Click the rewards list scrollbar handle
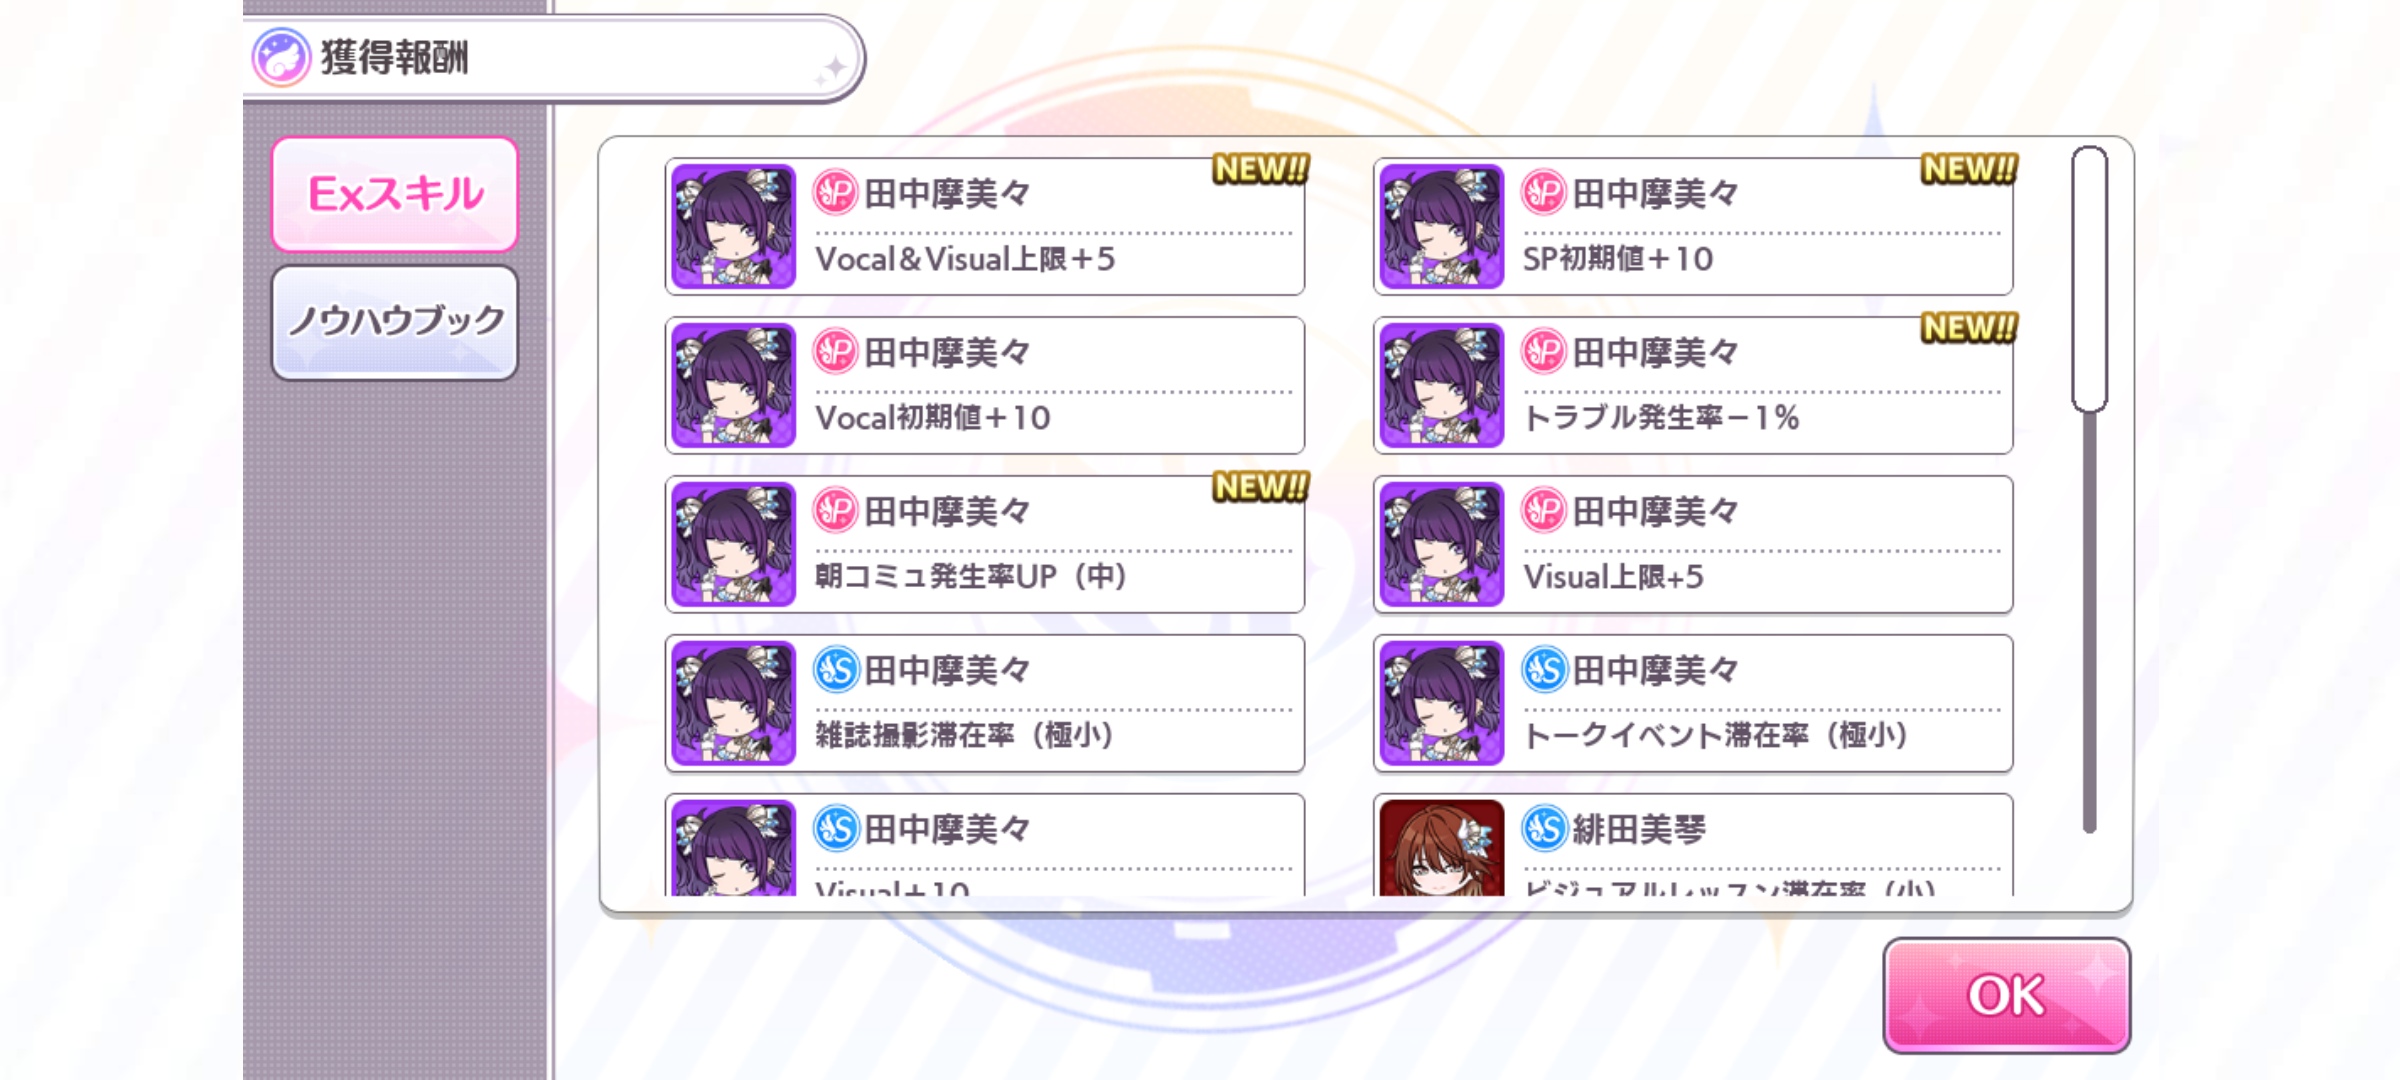Image resolution: width=2400 pixels, height=1080 pixels. pos(2089,279)
